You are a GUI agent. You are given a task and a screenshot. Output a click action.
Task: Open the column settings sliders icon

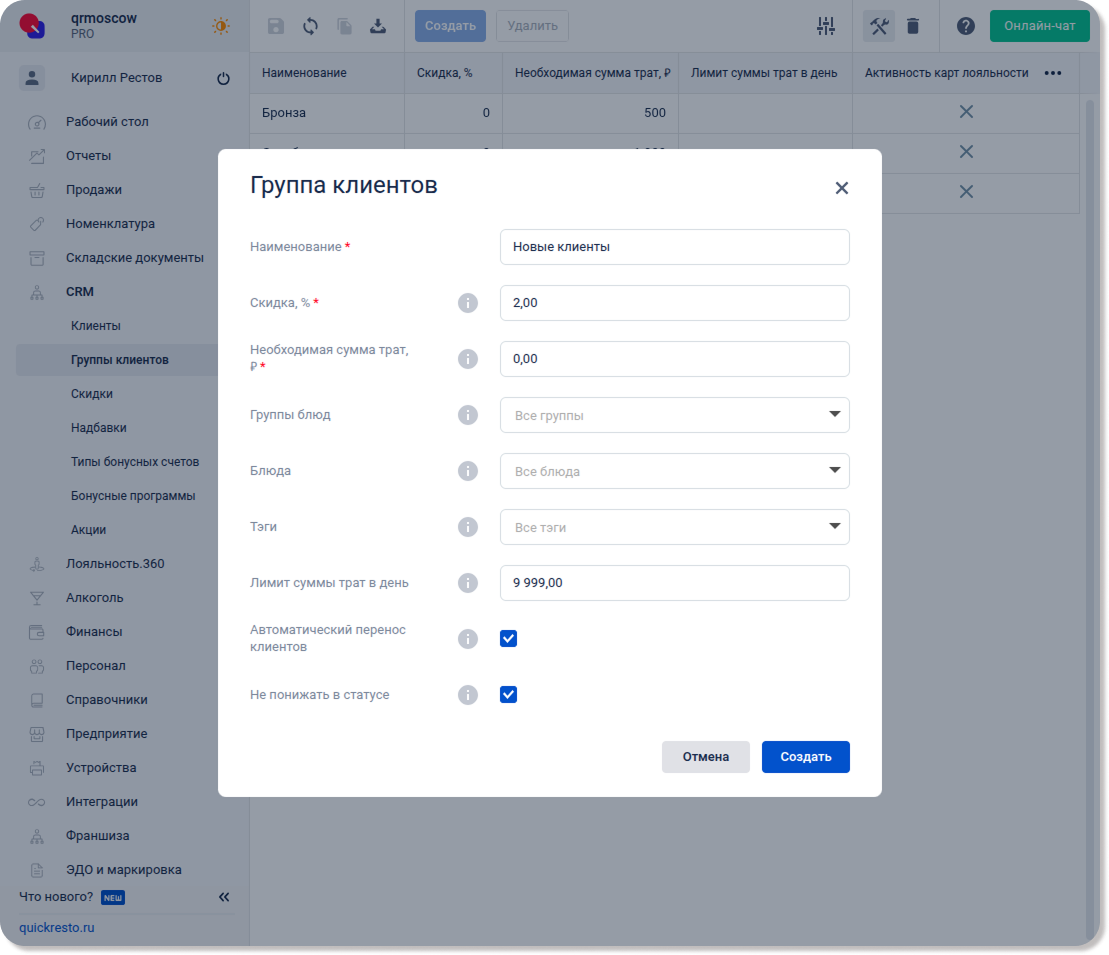tap(825, 26)
